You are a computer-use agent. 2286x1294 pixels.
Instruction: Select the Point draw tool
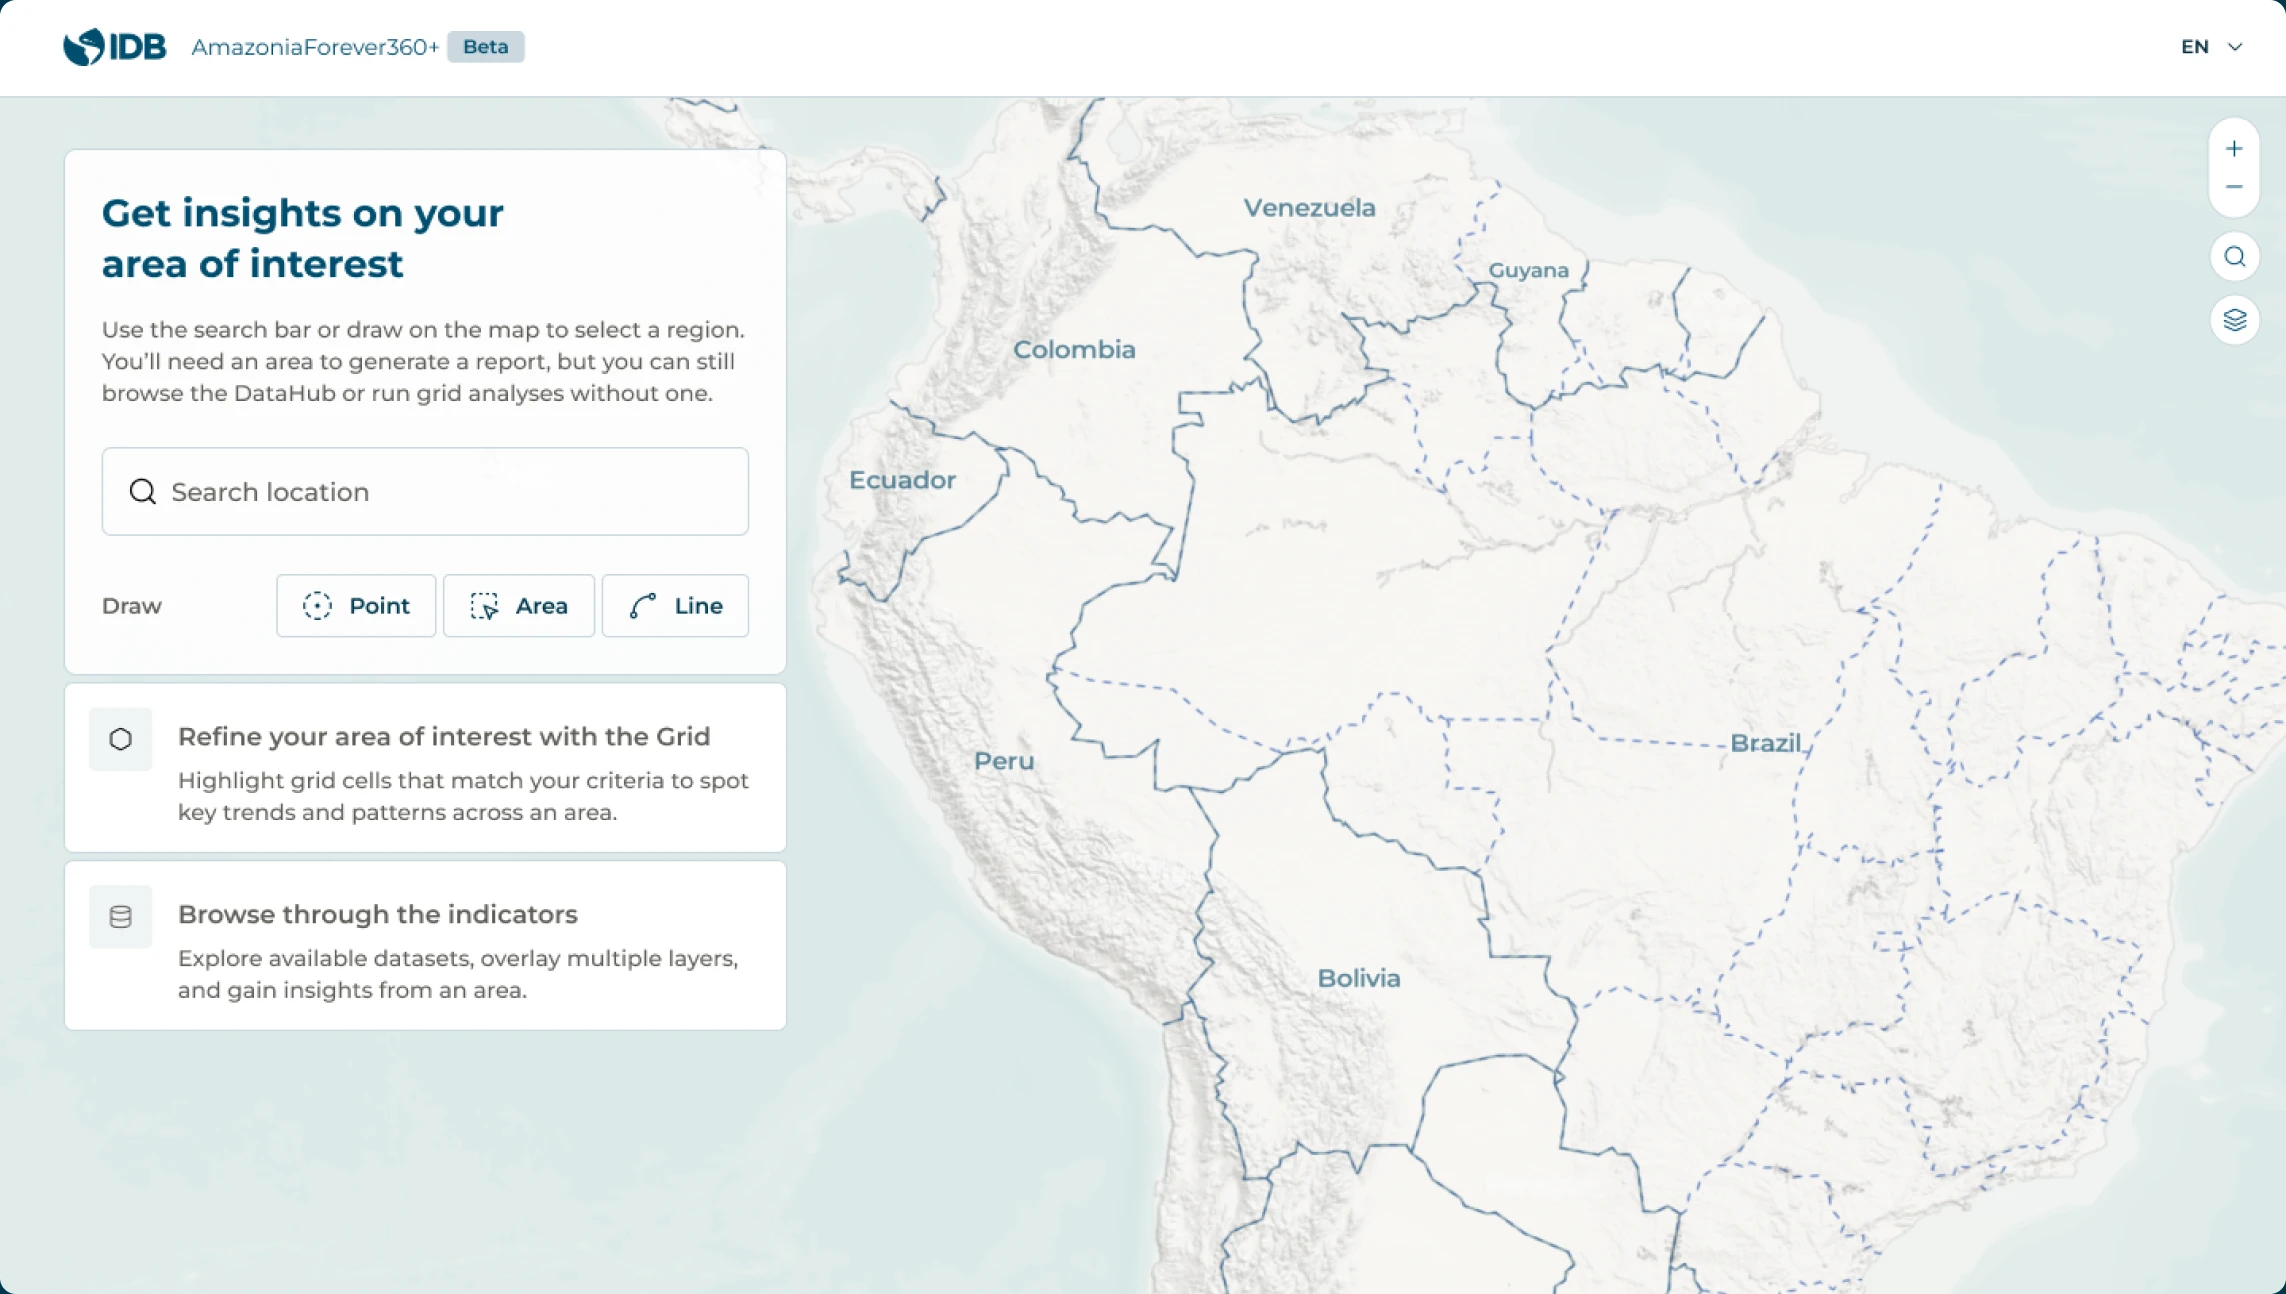355,605
